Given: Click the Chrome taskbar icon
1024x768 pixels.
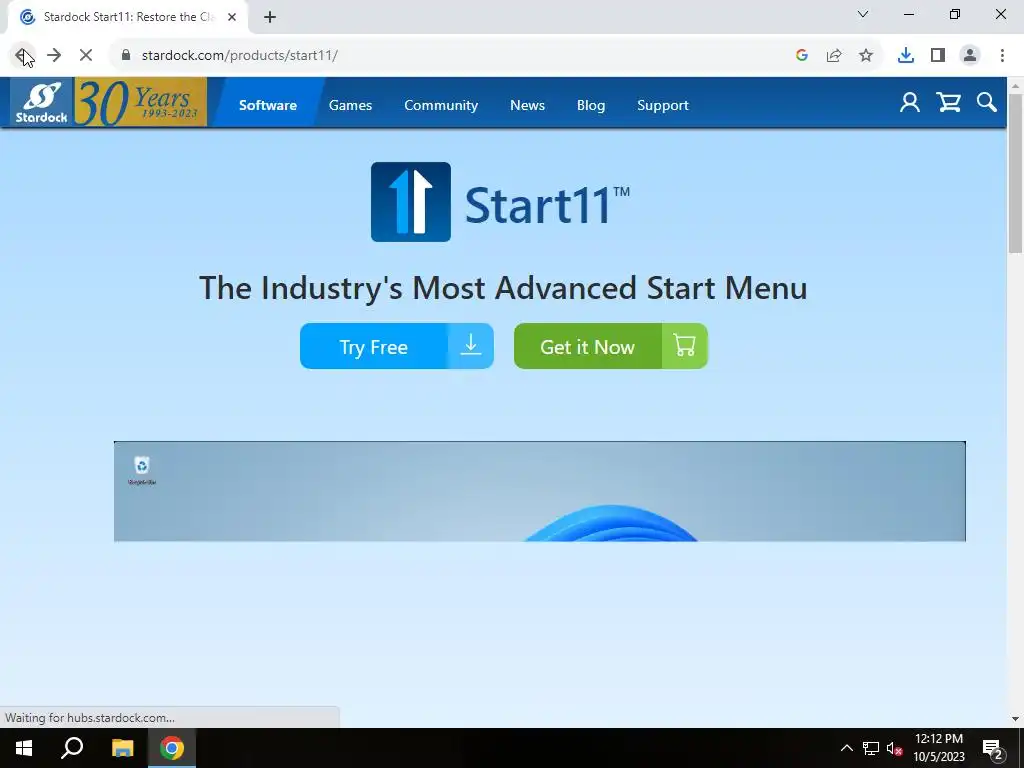Looking at the screenshot, I should click(172, 748).
